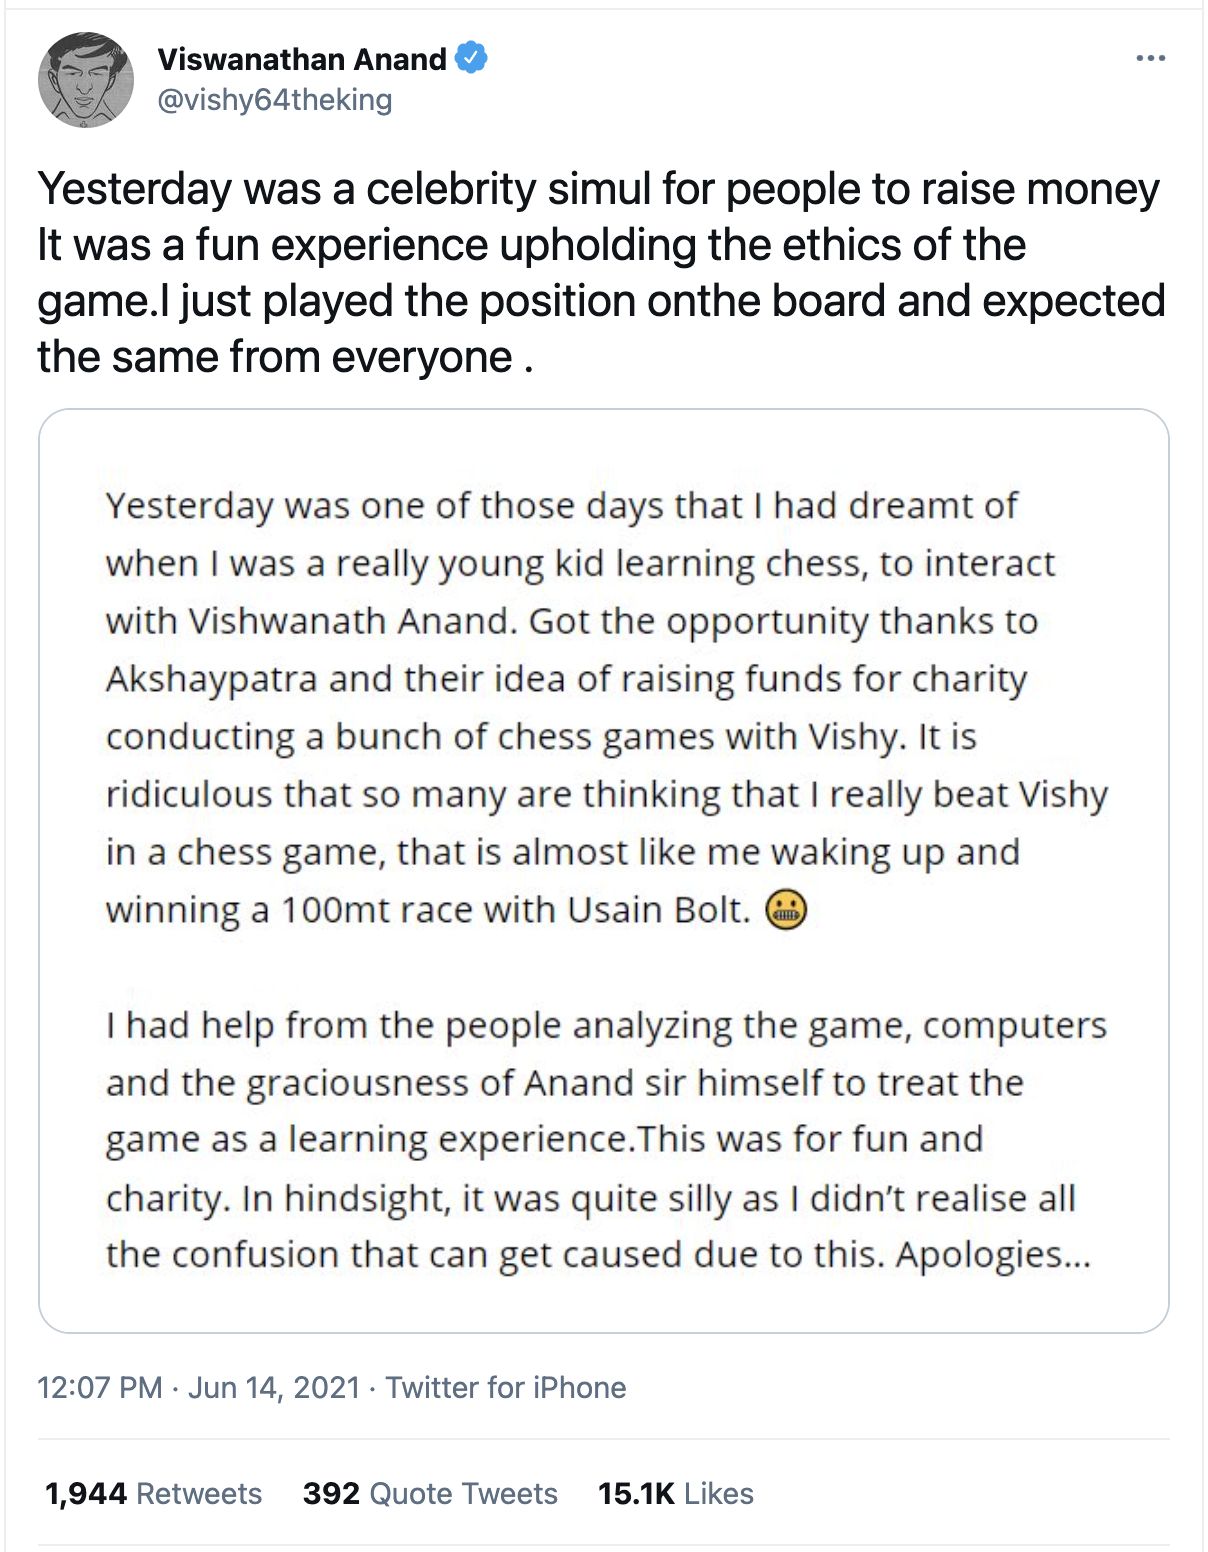Click the blue verified badge icon
Viewport: 1208px width, 1552px height.
(x=471, y=58)
